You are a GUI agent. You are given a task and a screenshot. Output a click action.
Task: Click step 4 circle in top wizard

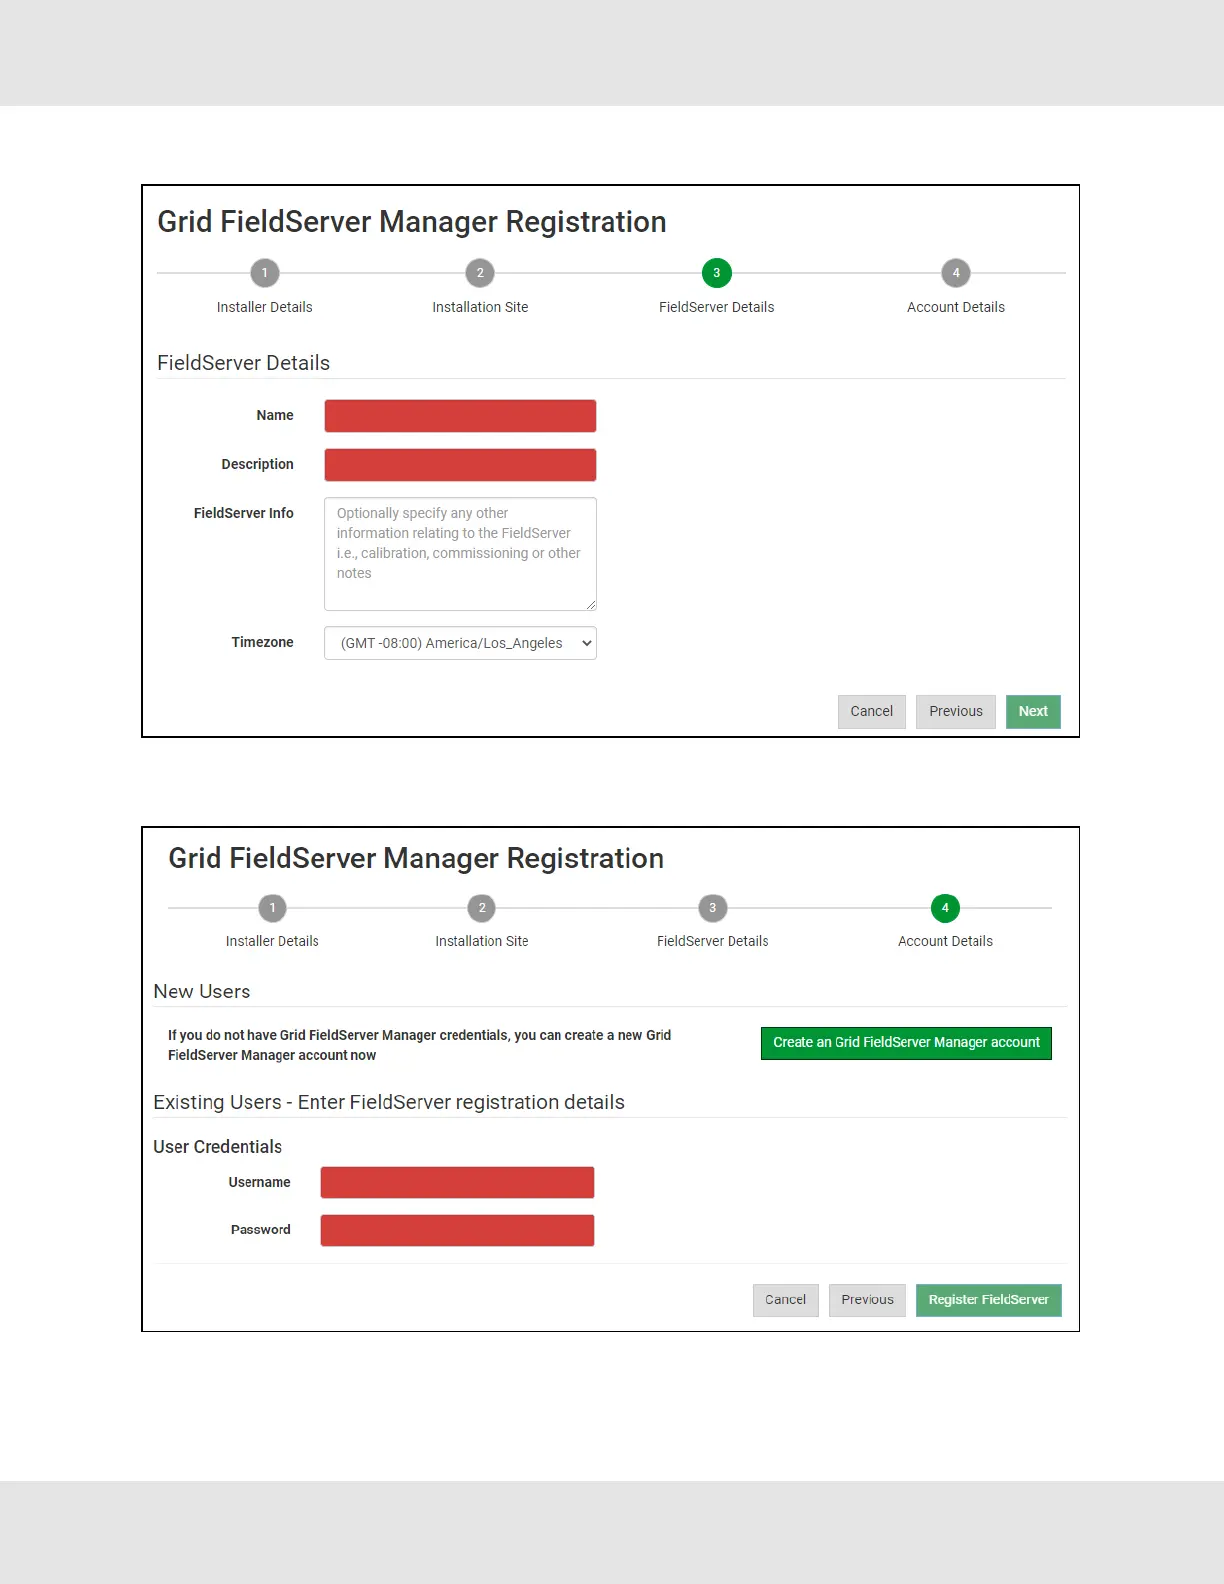(x=956, y=273)
